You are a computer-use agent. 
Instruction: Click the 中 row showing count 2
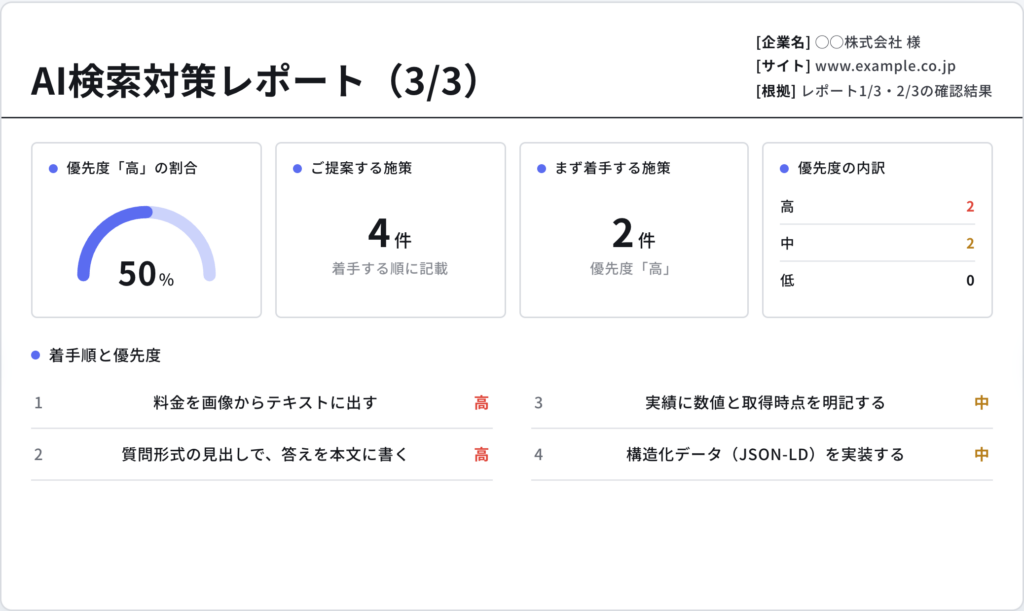click(877, 243)
